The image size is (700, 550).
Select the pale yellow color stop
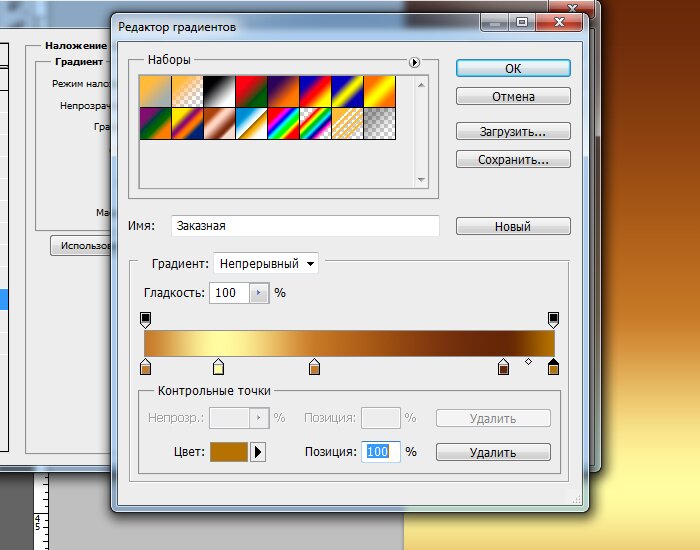click(218, 368)
